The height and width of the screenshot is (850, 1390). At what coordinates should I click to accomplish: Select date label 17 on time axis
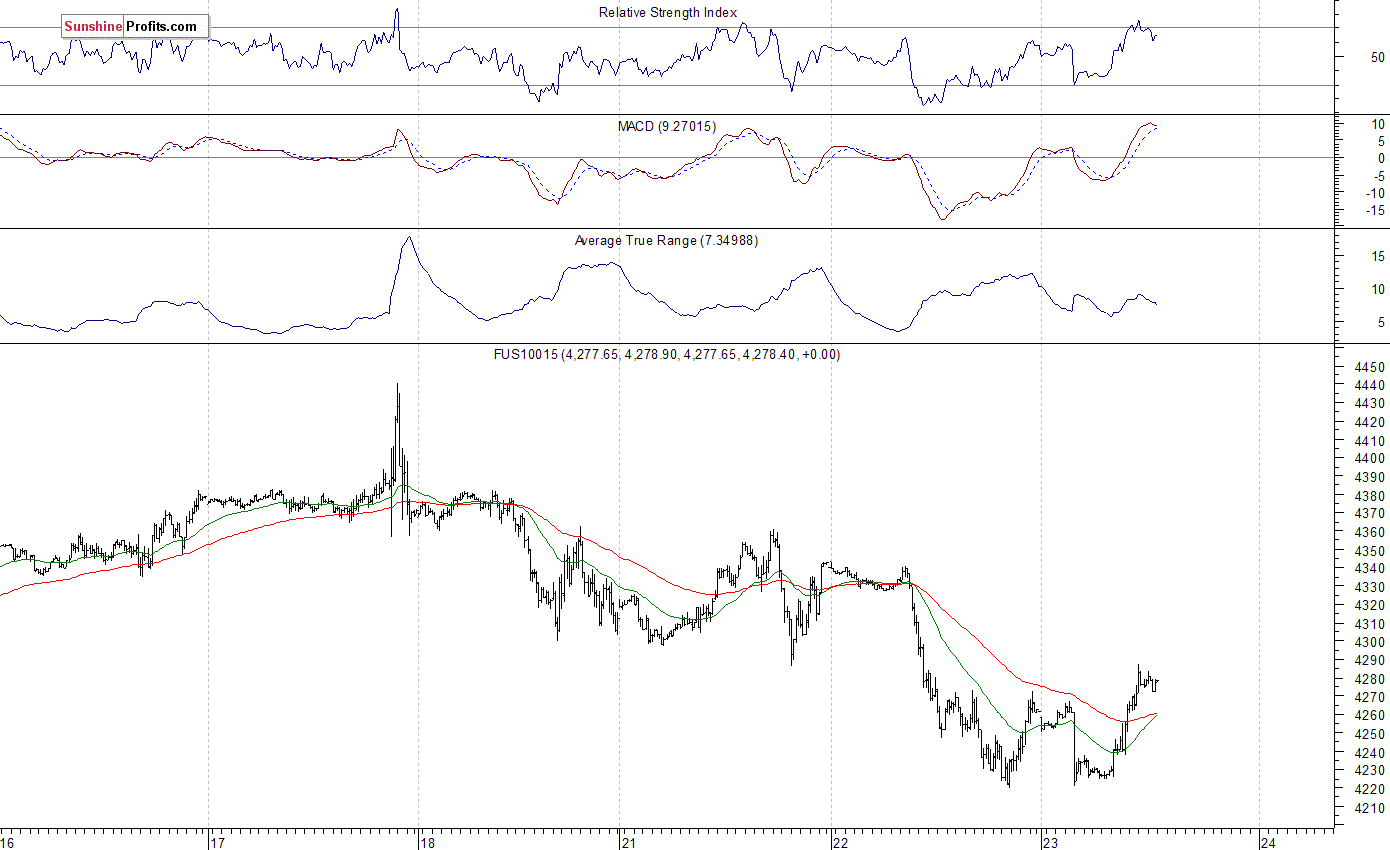pyautogui.click(x=218, y=842)
